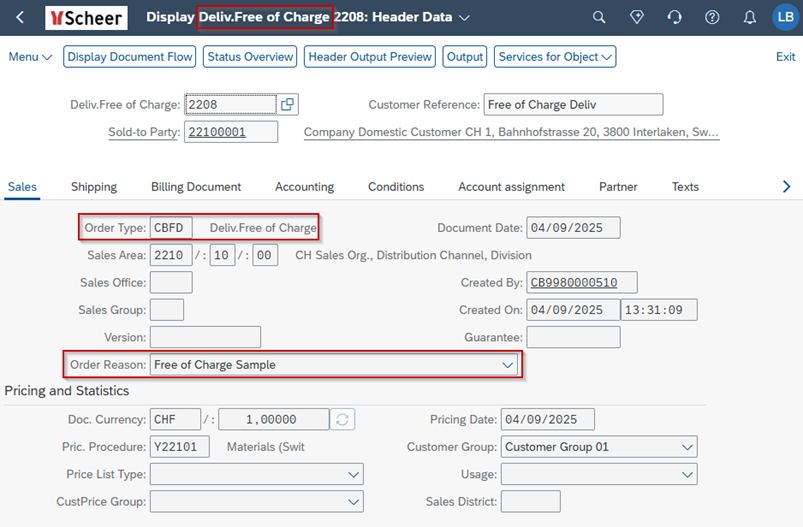803x527 pixels.
Task: Click the Customer Reference field
Action: click(573, 104)
